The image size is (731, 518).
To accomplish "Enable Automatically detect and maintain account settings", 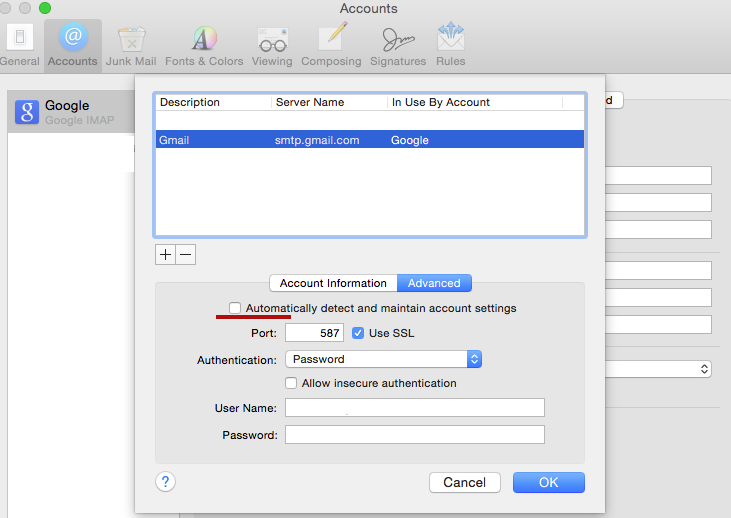I will point(235,308).
